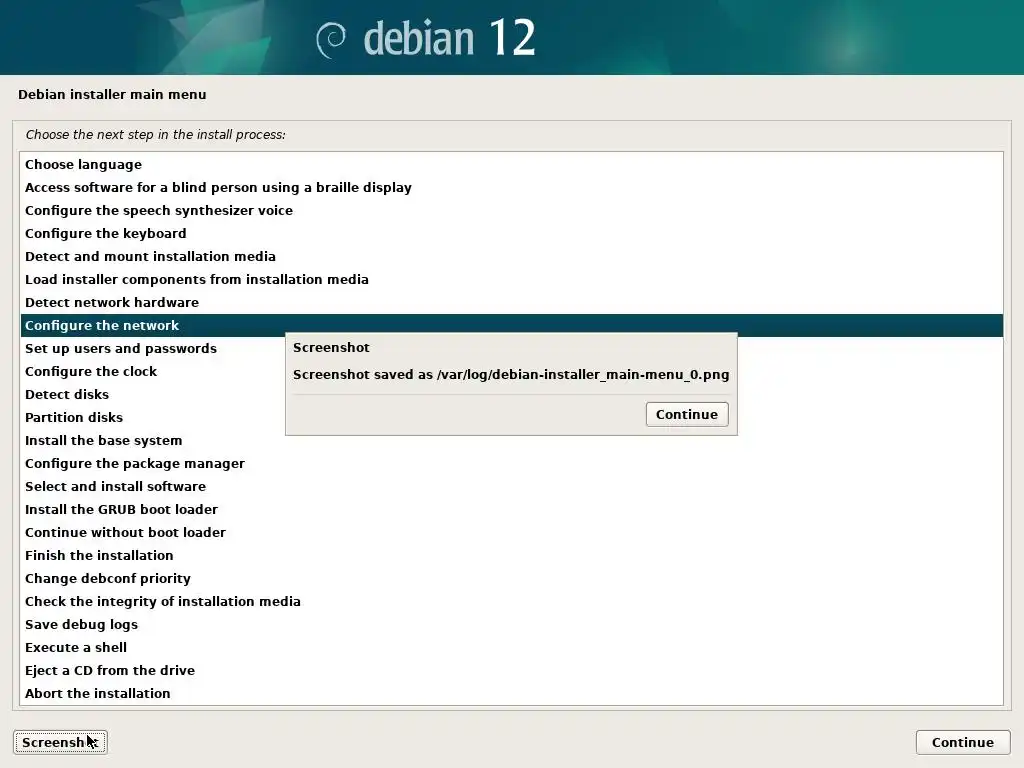Image resolution: width=1024 pixels, height=768 pixels.
Task: Select Detect and mount installation media
Action: 511,256
